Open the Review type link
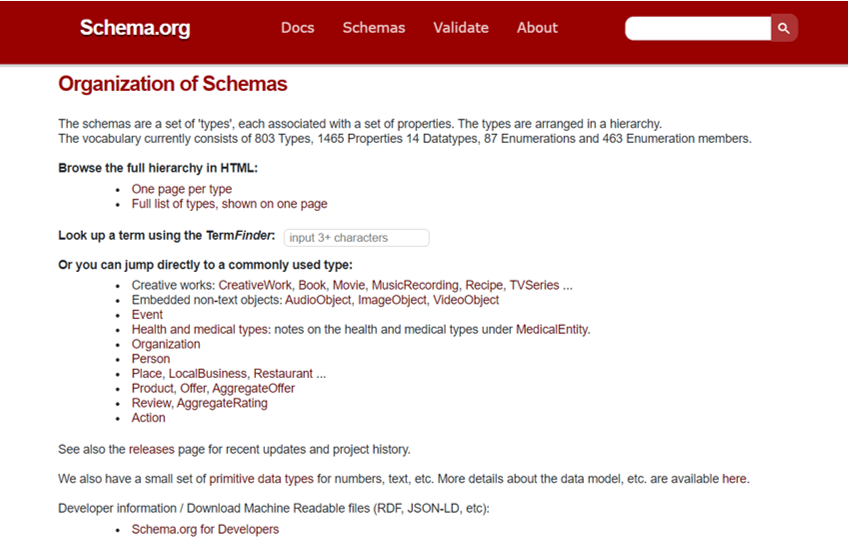Image resolution: width=848 pixels, height=557 pixels. (x=151, y=403)
